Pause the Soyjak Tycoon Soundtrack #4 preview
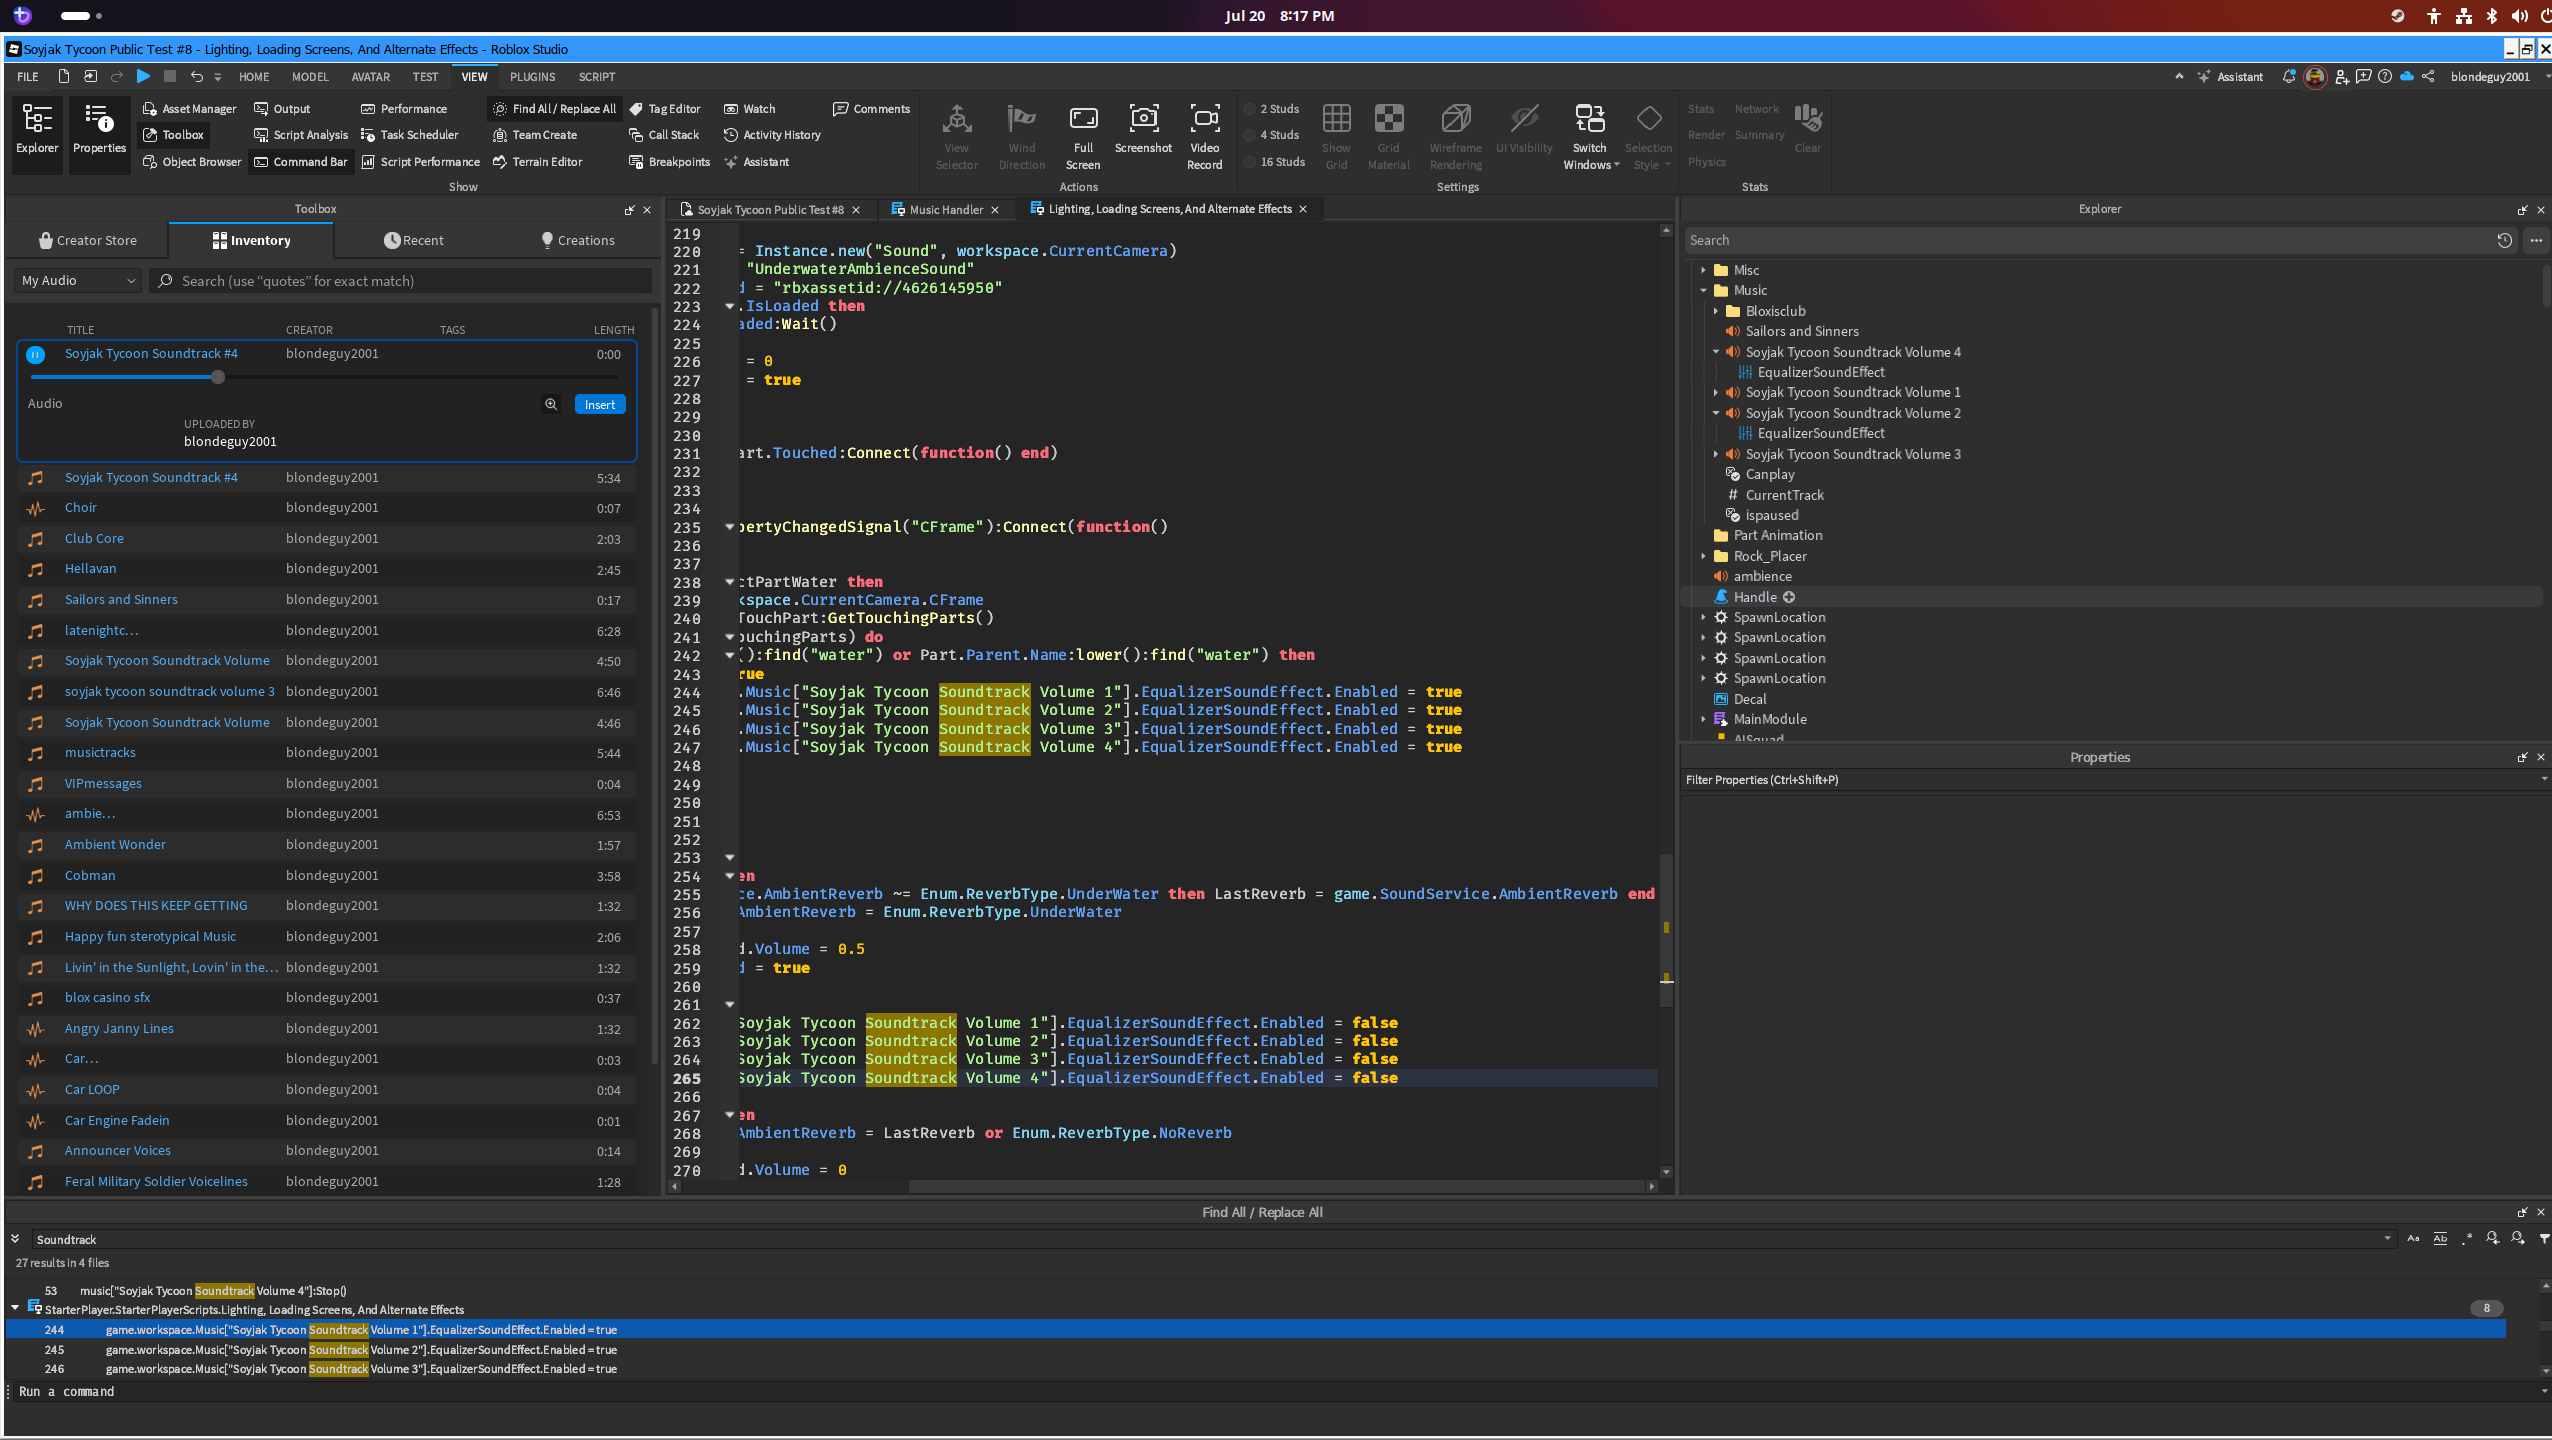Screen dimensions: 2552x1440 (x=35, y=354)
